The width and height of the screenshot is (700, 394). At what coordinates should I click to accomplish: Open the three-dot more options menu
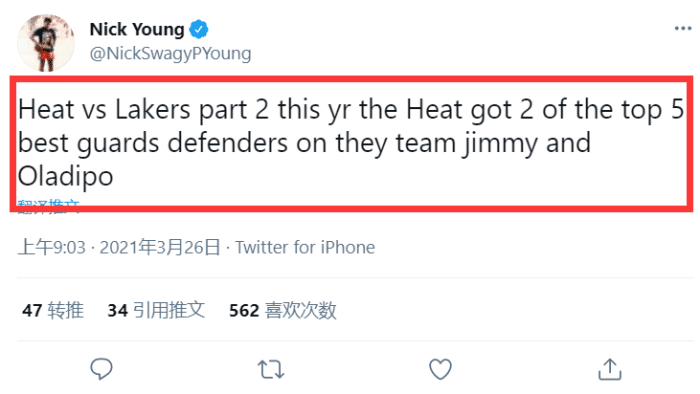pyautogui.click(x=683, y=29)
